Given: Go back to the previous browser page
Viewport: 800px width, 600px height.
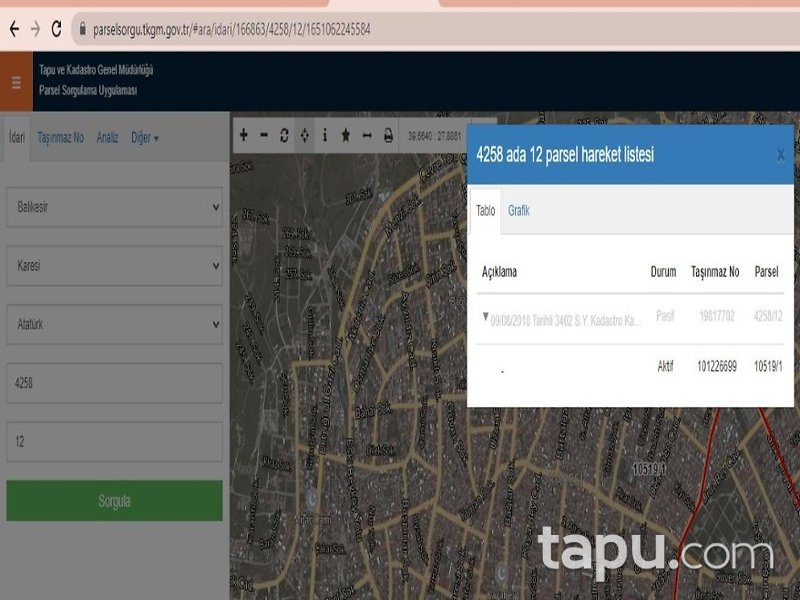Looking at the screenshot, I should (x=14, y=29).
